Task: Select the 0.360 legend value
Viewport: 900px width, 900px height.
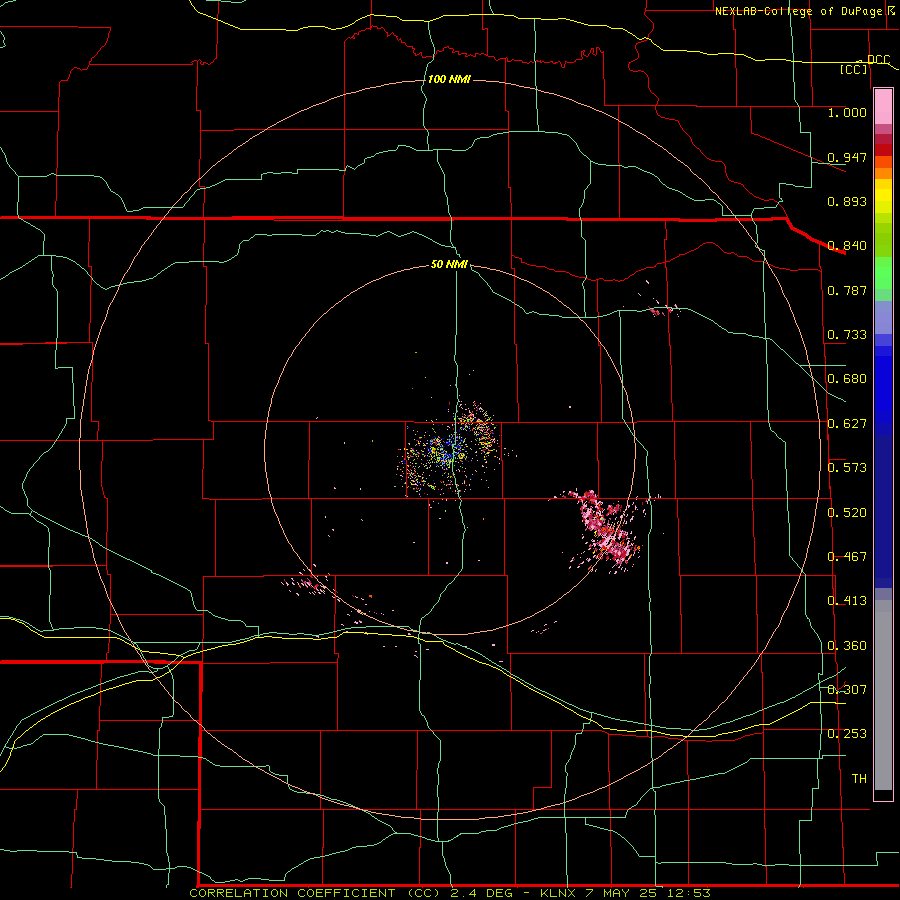Action: tap(847, 645)
